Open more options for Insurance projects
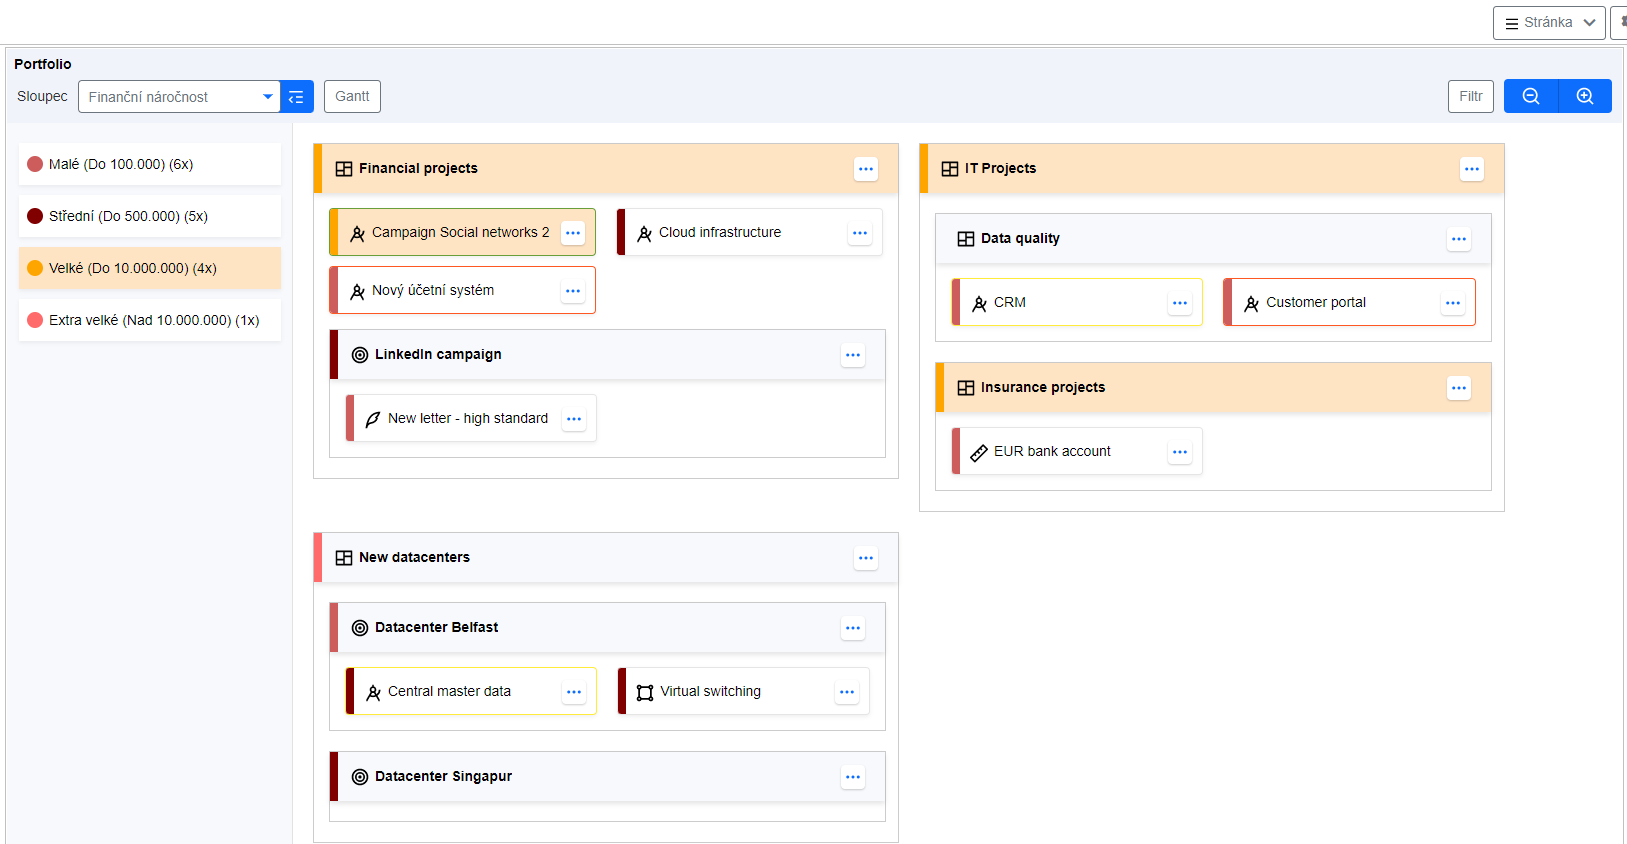 click(1459, 388)
